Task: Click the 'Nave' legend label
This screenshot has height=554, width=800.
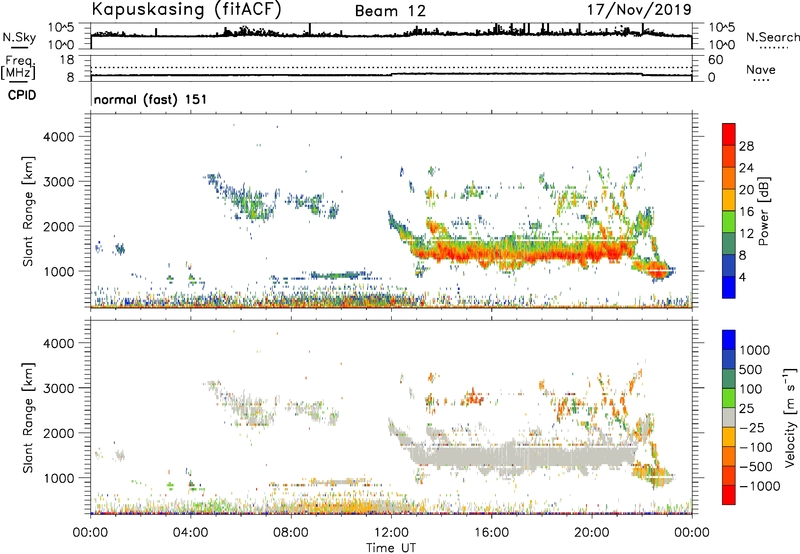Action: click(x=761, y=69)
